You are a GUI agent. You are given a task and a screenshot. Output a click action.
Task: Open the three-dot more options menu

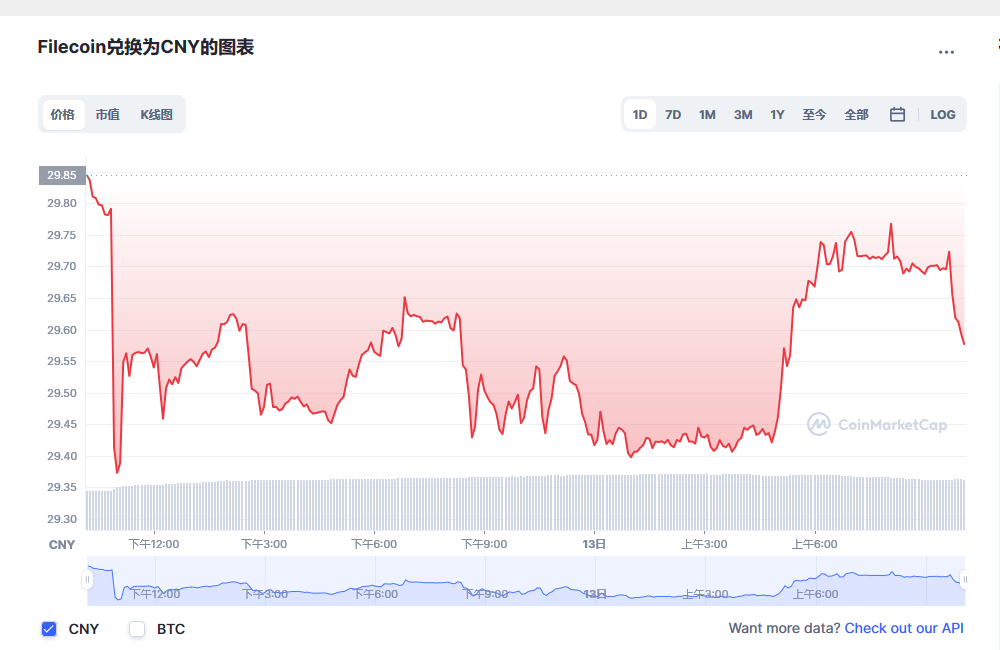coord(946,52)
